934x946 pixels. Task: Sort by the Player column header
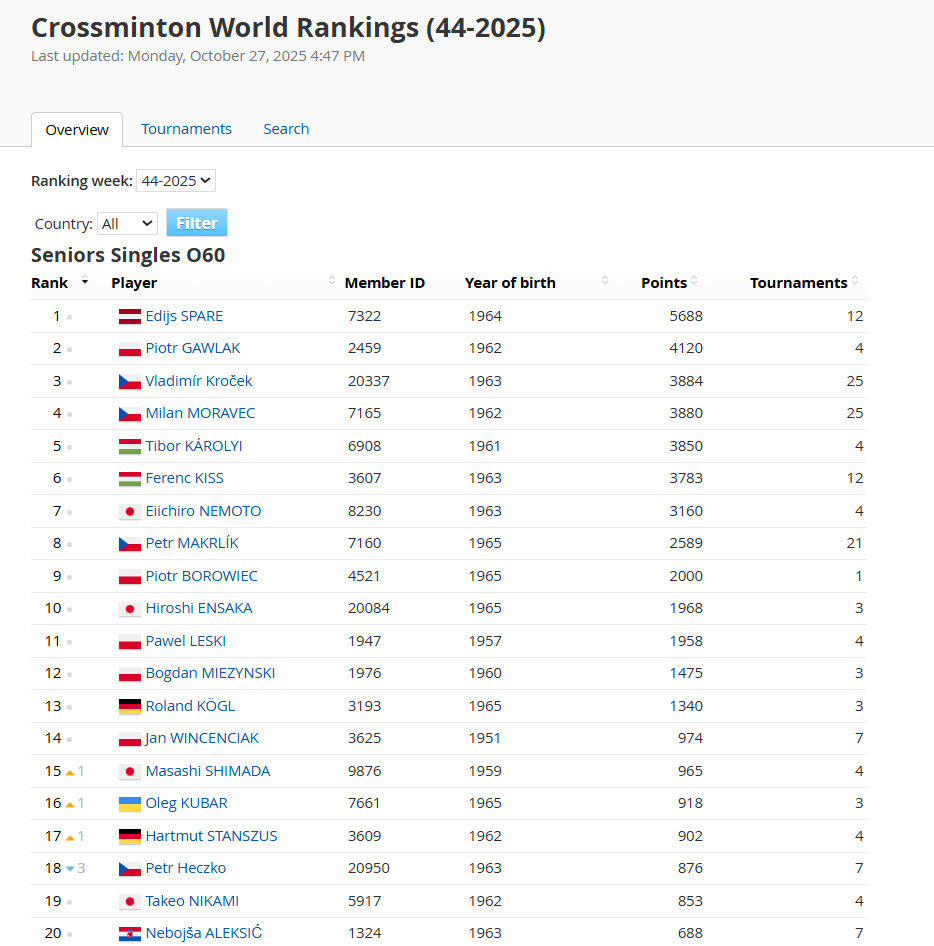(x=134, y=283)
